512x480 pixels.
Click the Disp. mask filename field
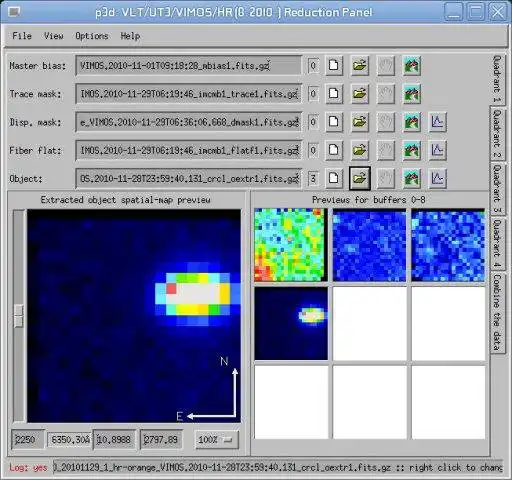189,122
